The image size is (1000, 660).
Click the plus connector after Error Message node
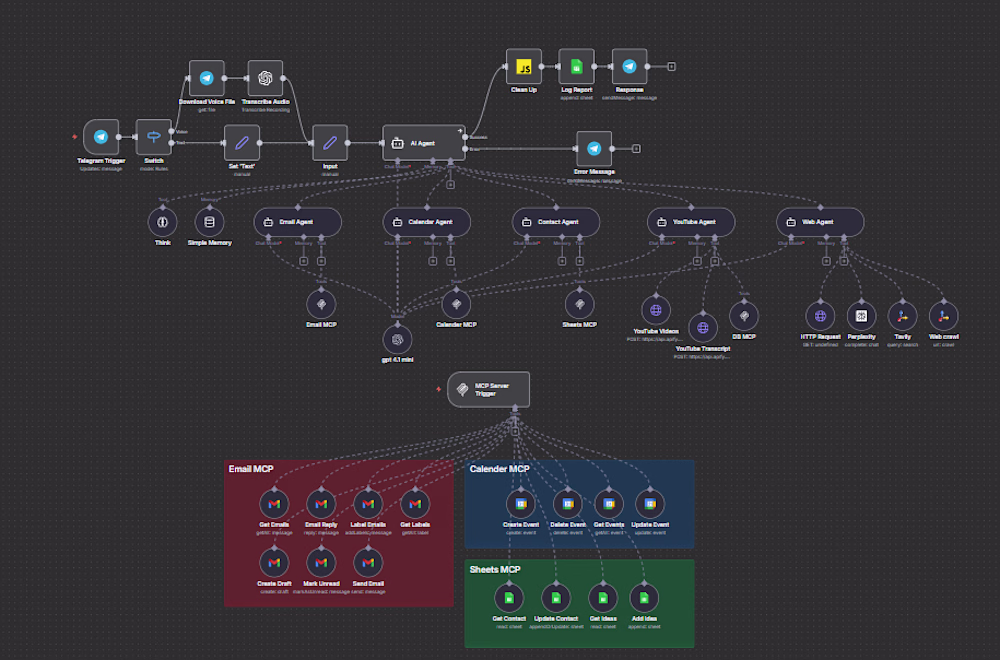(x=636, y=149)
